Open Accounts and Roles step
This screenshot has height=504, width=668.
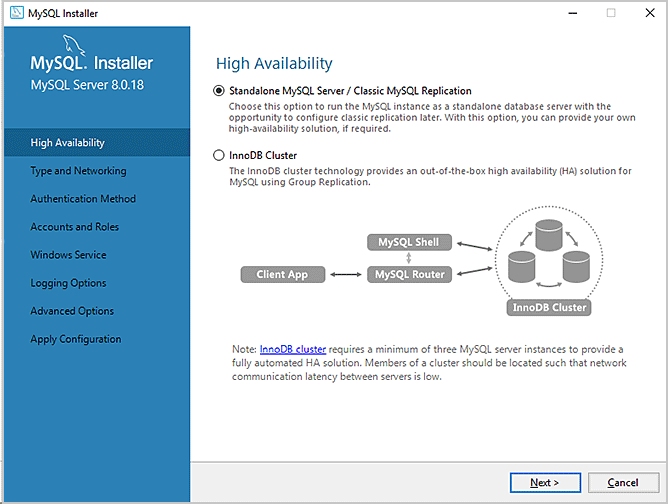pos(75,227)
